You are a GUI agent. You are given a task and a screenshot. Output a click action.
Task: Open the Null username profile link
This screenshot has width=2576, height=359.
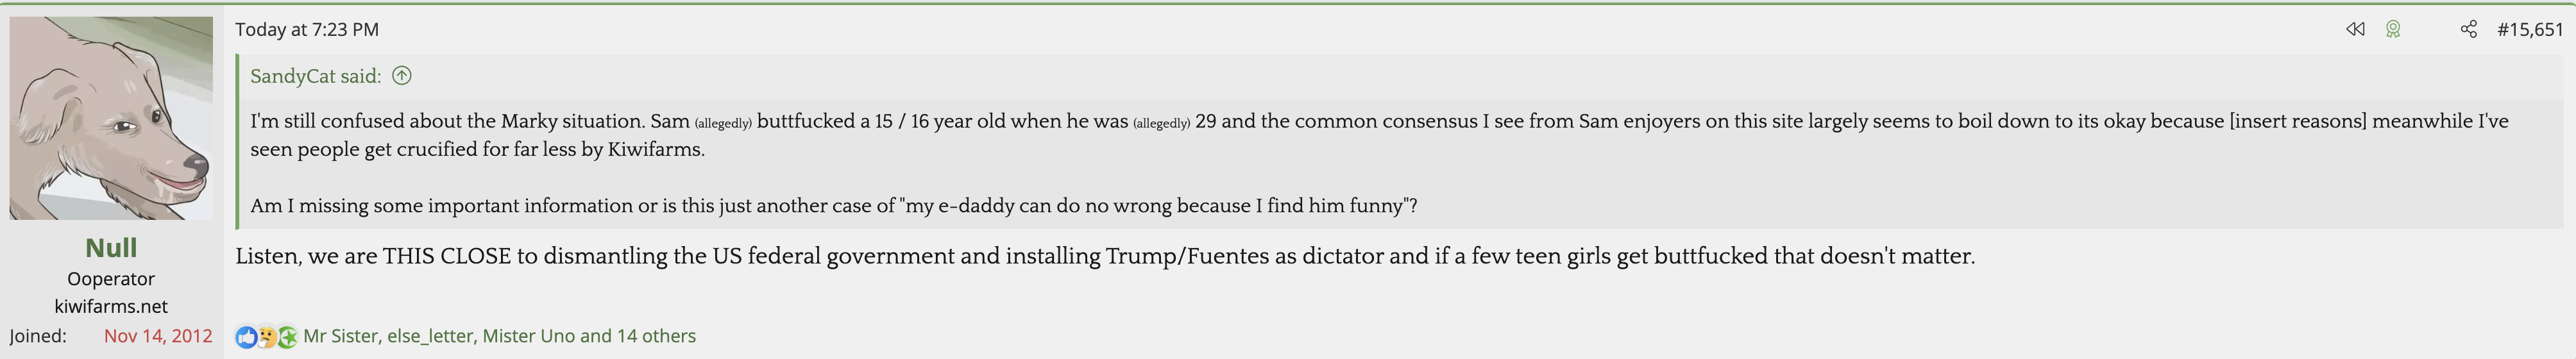pyautogui.click(x=111, y=248)
